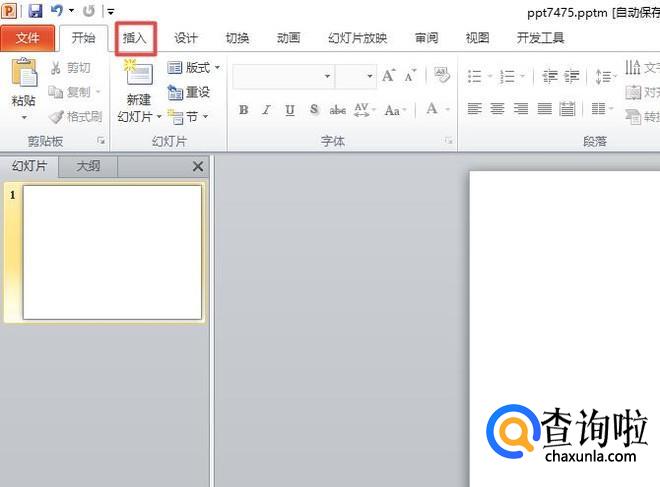Click the bullets list icon

(x=474, y=76)
